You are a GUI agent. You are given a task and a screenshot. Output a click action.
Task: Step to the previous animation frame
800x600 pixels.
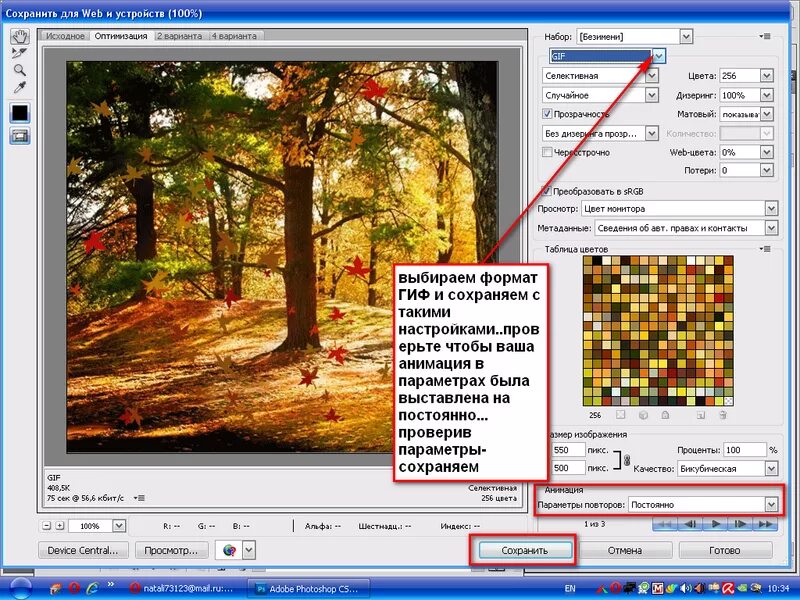[x=690, y=524]
